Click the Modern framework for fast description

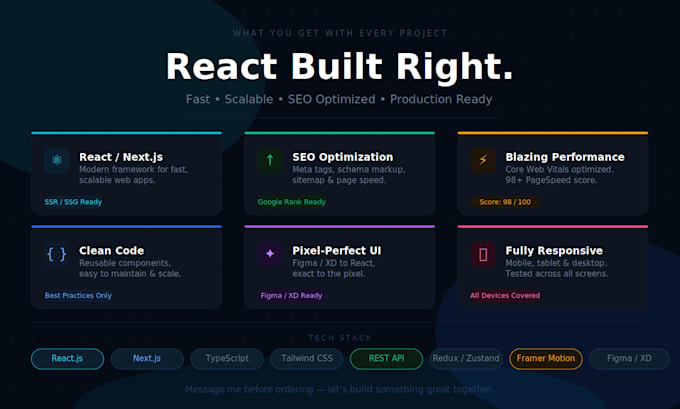134,175
